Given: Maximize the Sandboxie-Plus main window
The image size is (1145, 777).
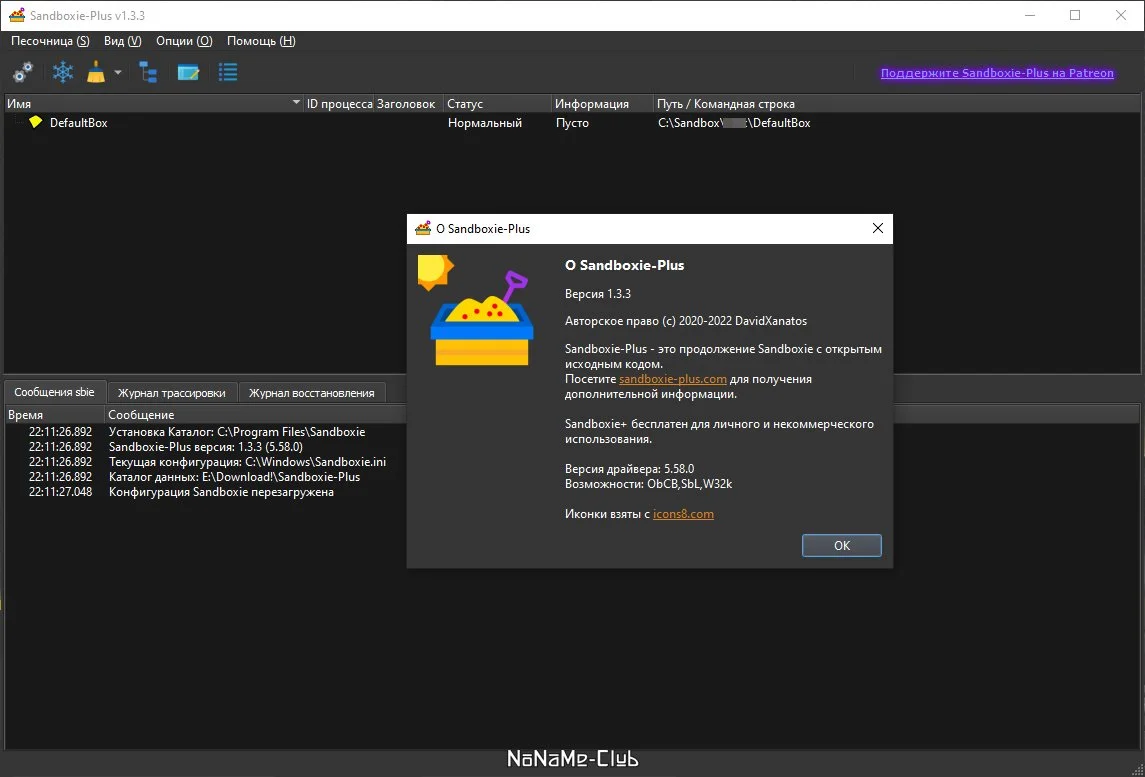Looking at the screenshot, I should coord(1075,15).
